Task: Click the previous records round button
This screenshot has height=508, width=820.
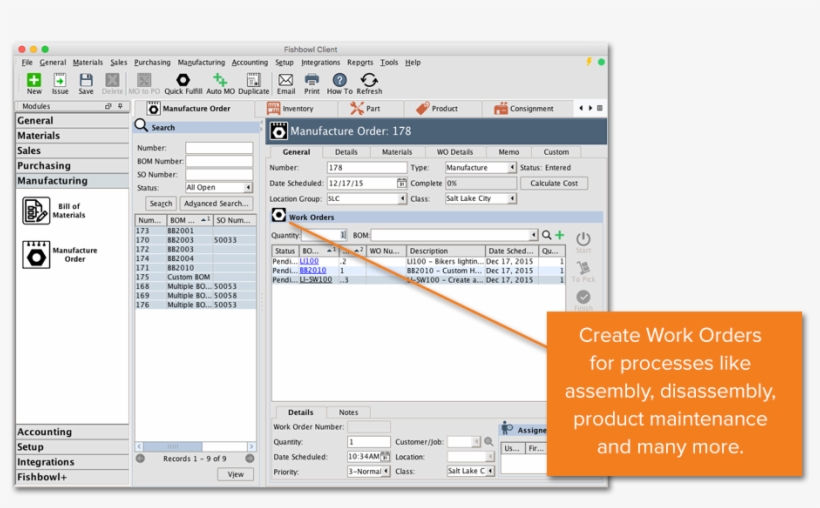Action: pyautogui.click(x=140, y=458)
